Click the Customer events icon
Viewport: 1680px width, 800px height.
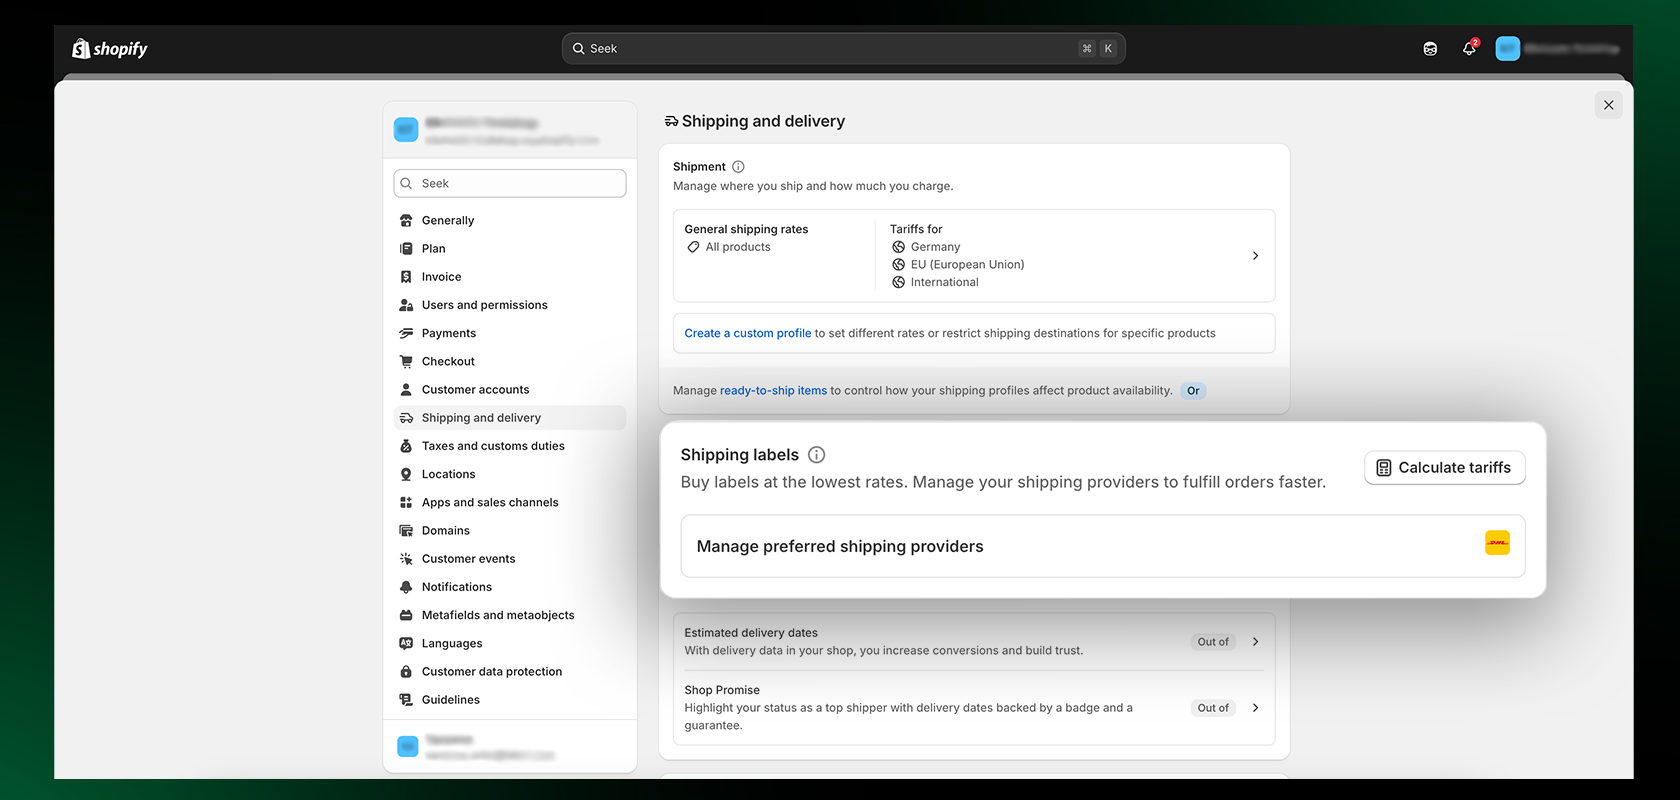point(406,559)
